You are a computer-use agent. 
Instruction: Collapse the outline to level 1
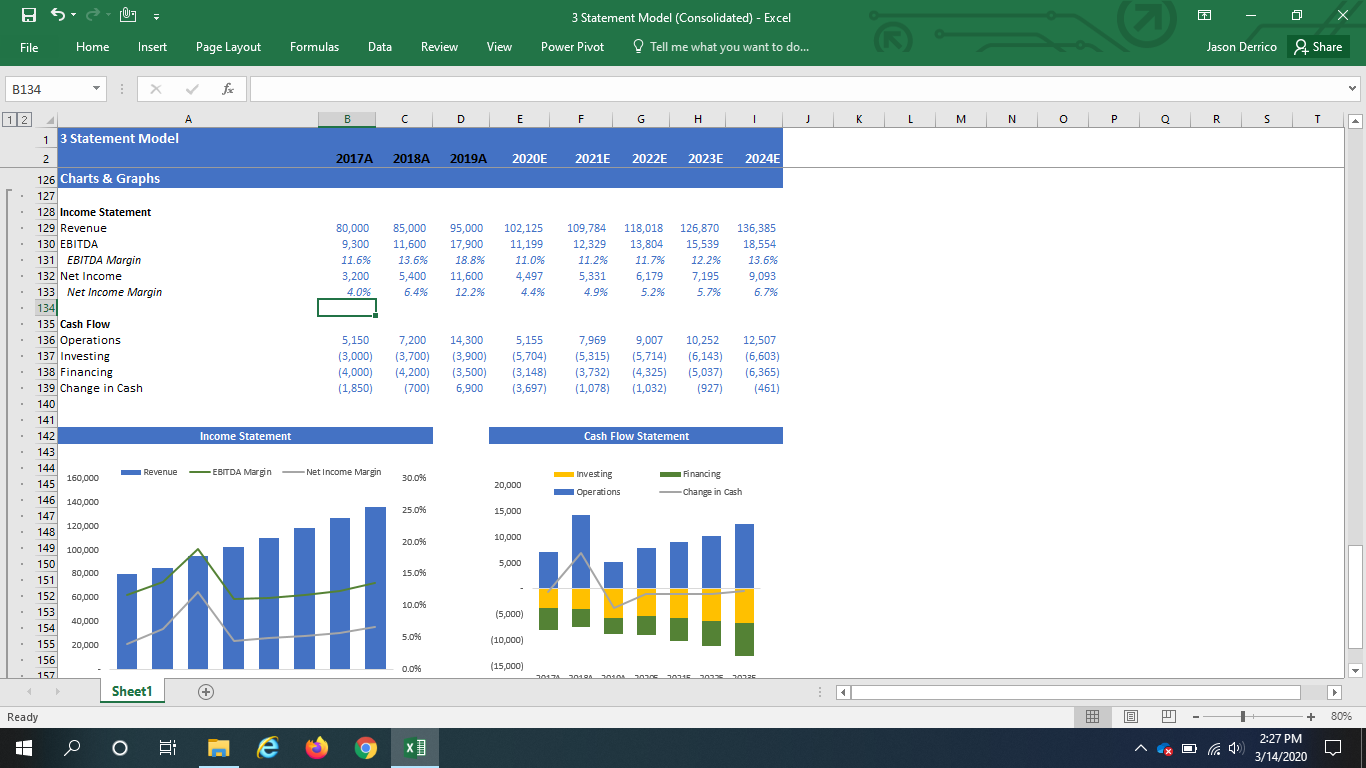pyautogui.click(x=10, y=119)
